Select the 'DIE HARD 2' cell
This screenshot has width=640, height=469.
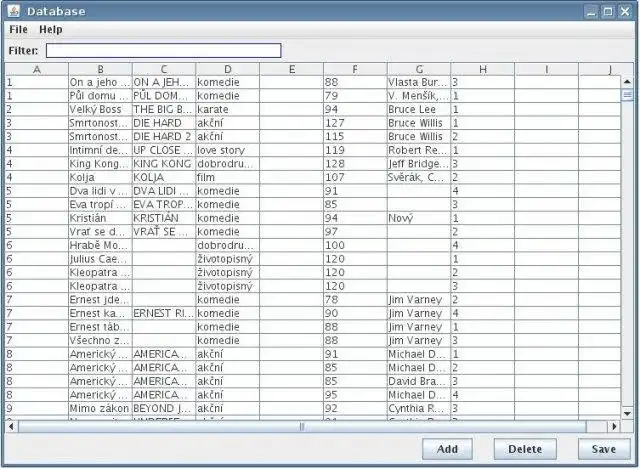(164, 137)
